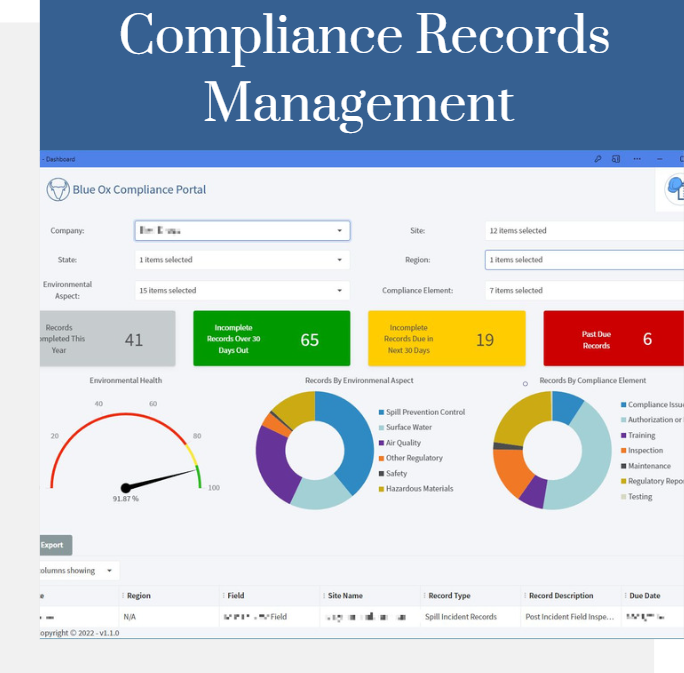The height and width of the screenshot is (673, 684).
Task: Click the Incomplete Records Over 30 Days Out card
Action: pos(271,338)
